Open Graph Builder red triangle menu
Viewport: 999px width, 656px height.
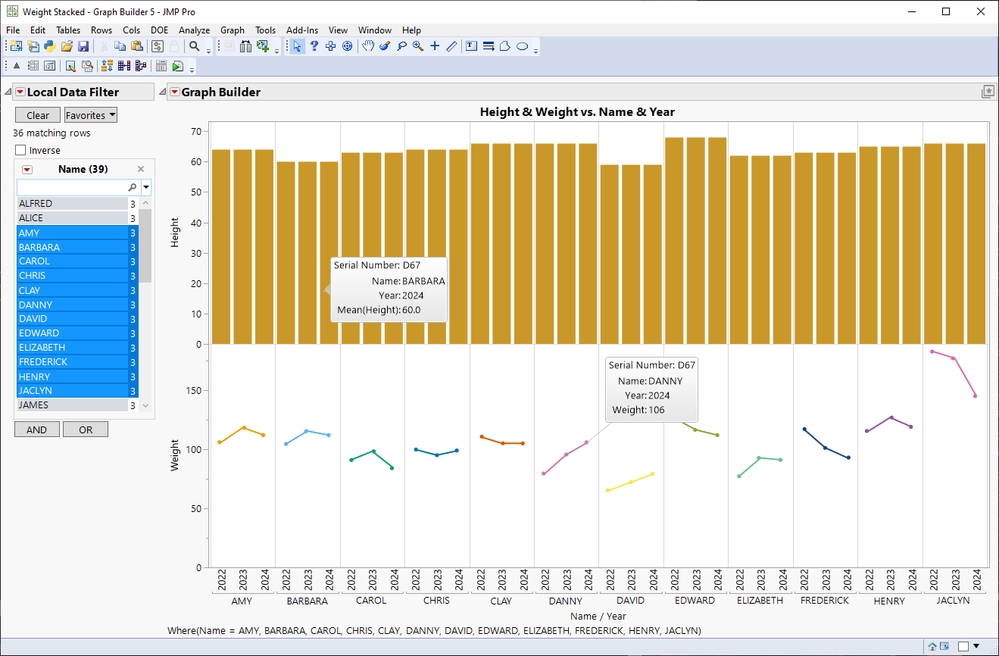(x=173, y=92)
